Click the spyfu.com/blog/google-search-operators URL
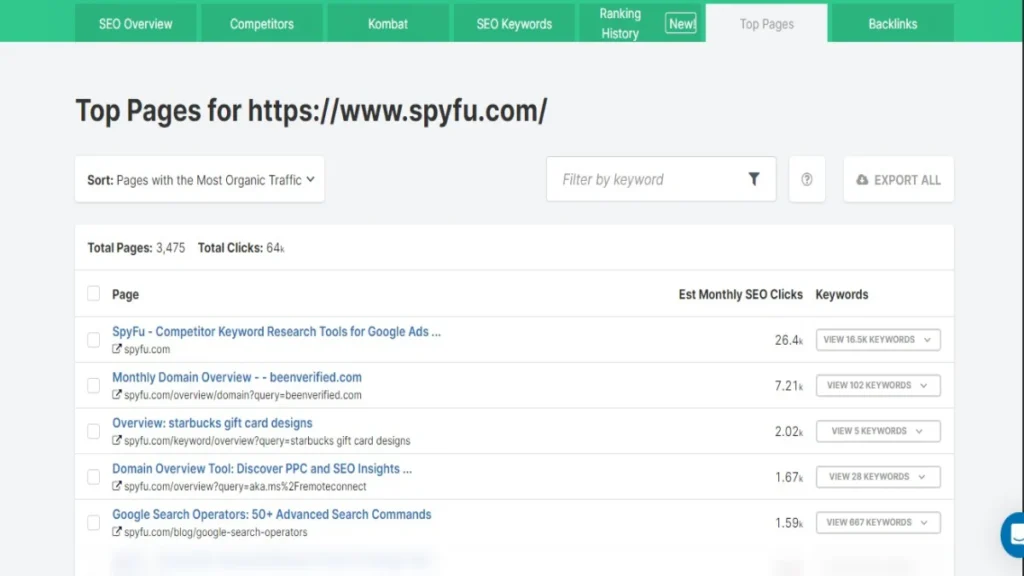 click(216, 532)
